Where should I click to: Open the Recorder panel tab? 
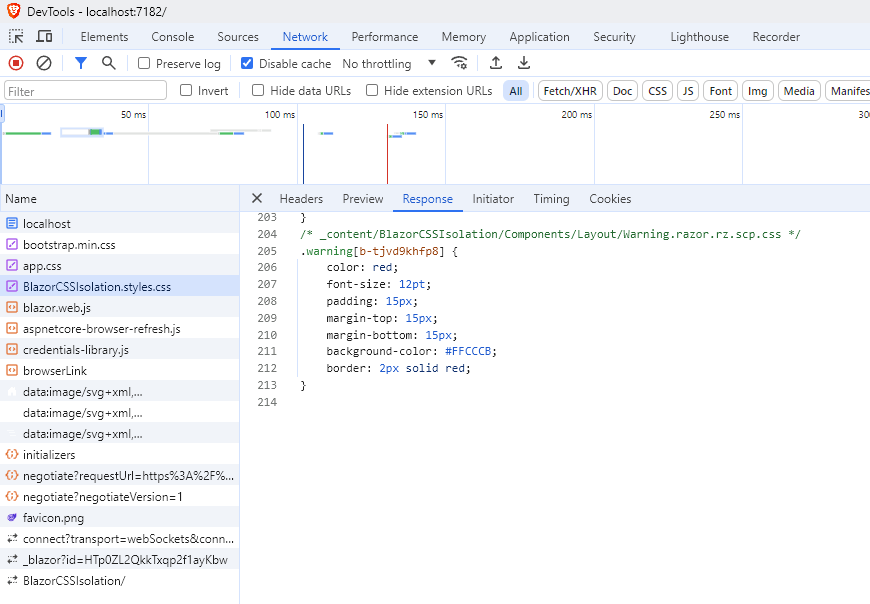tap(776, 37)
